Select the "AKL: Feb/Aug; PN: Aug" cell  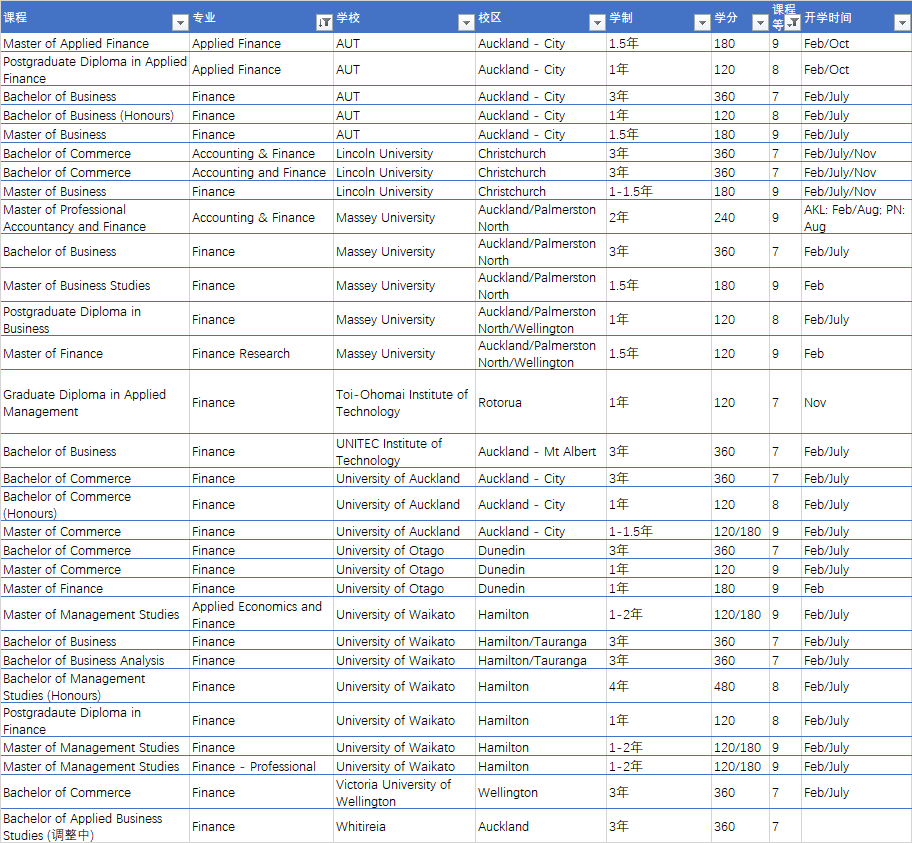[856, 218]
